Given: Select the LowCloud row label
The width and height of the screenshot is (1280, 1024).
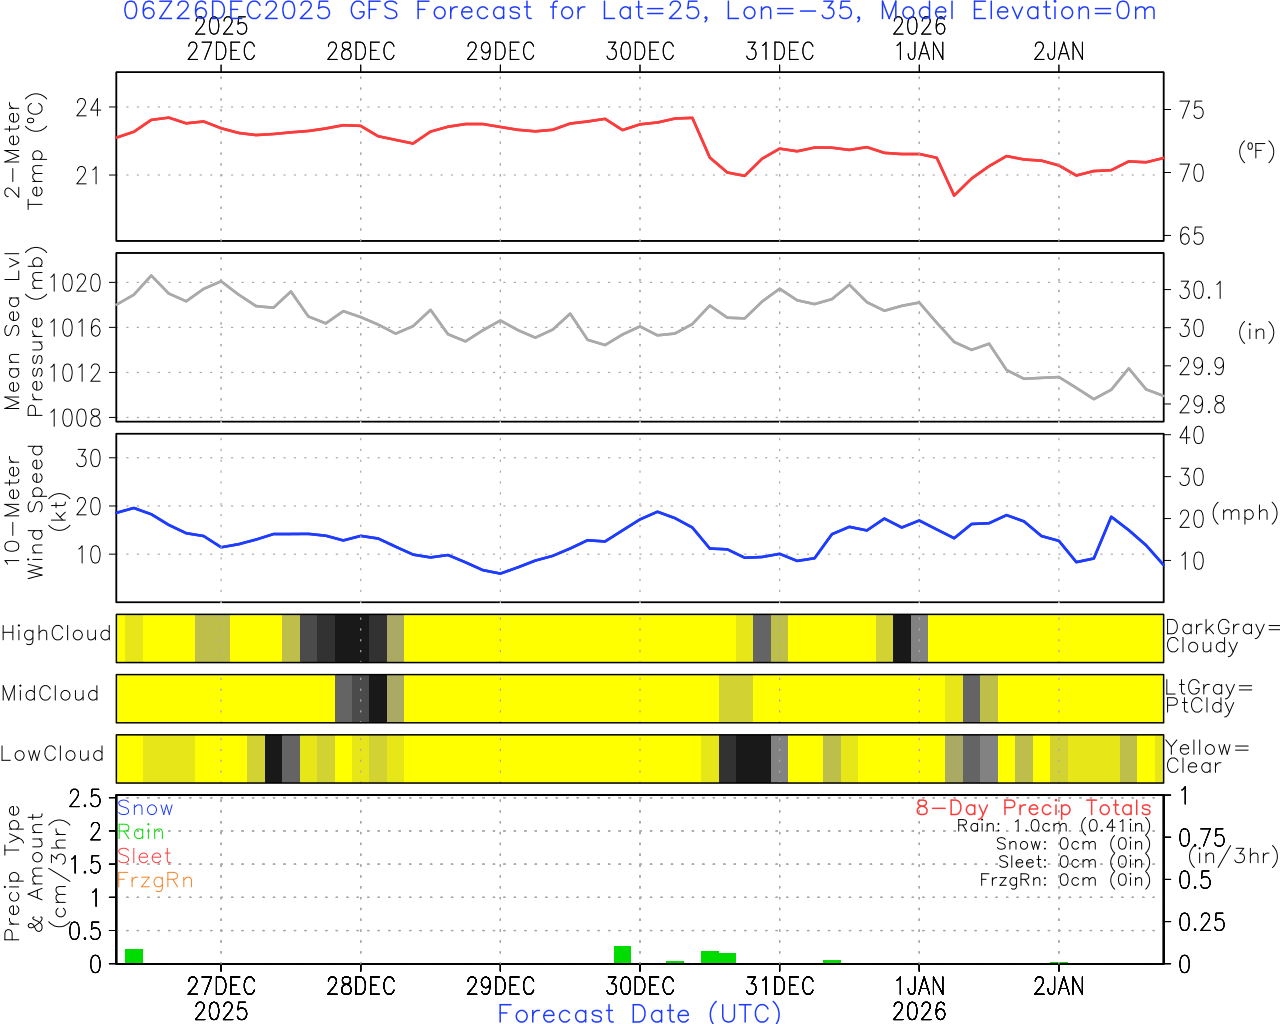Looking at the screenshot, I should [52, 755].
